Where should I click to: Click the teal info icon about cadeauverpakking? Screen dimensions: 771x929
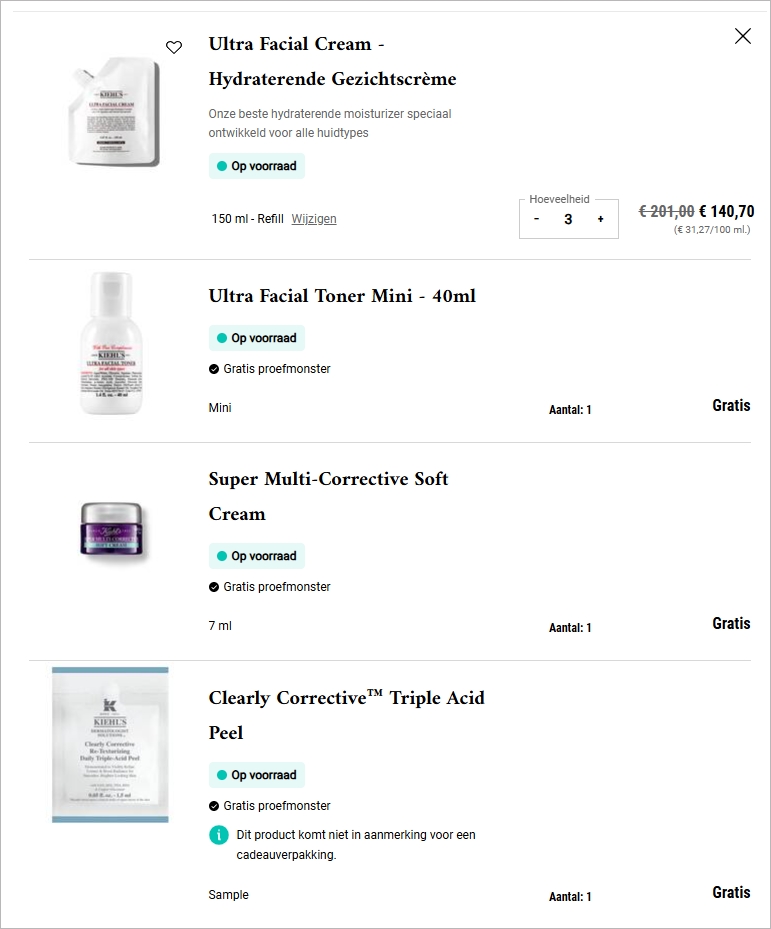[219, 834]
